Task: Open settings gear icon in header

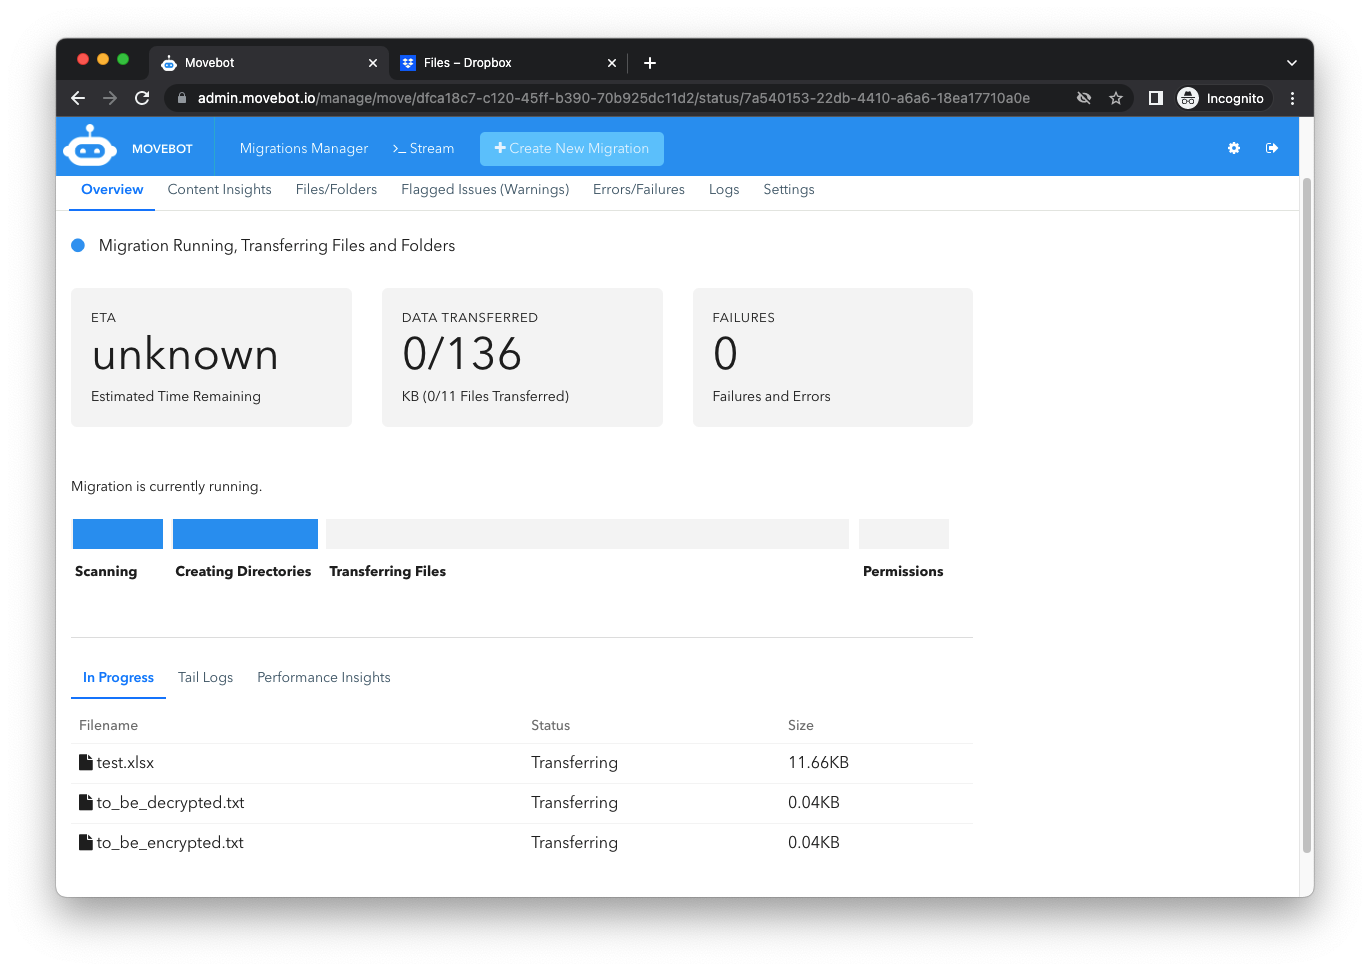Action: point(1234,148)
